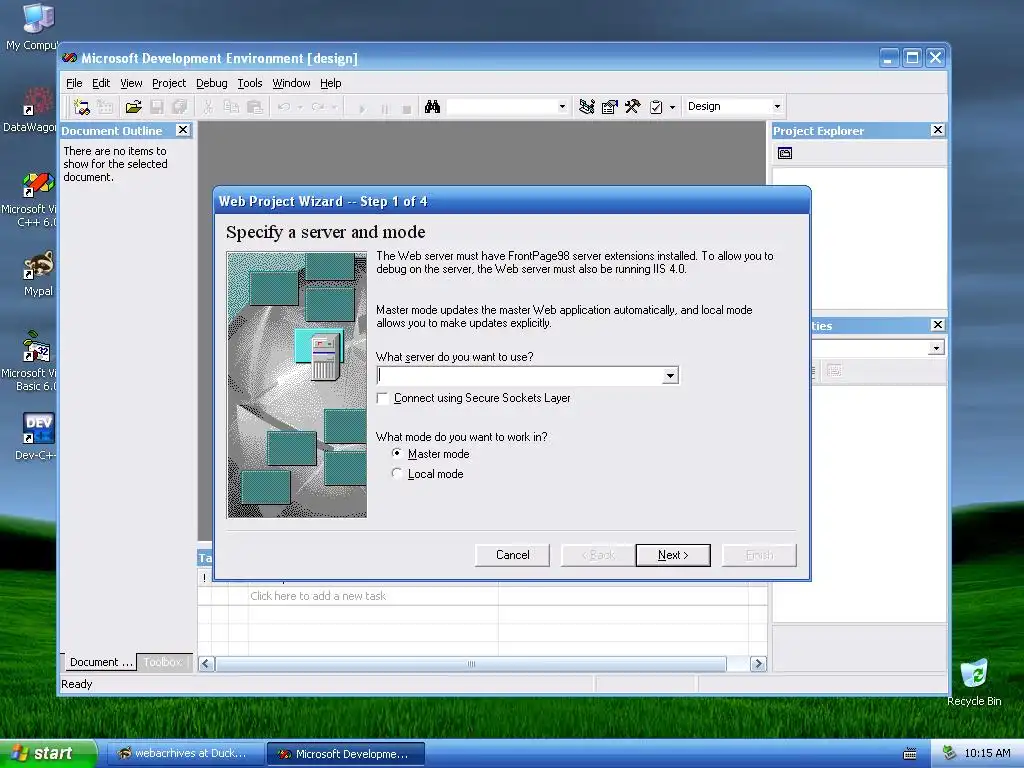Open the Redo history dropdown arrow
The image size is (1024, 768).
tap(334, 107)
